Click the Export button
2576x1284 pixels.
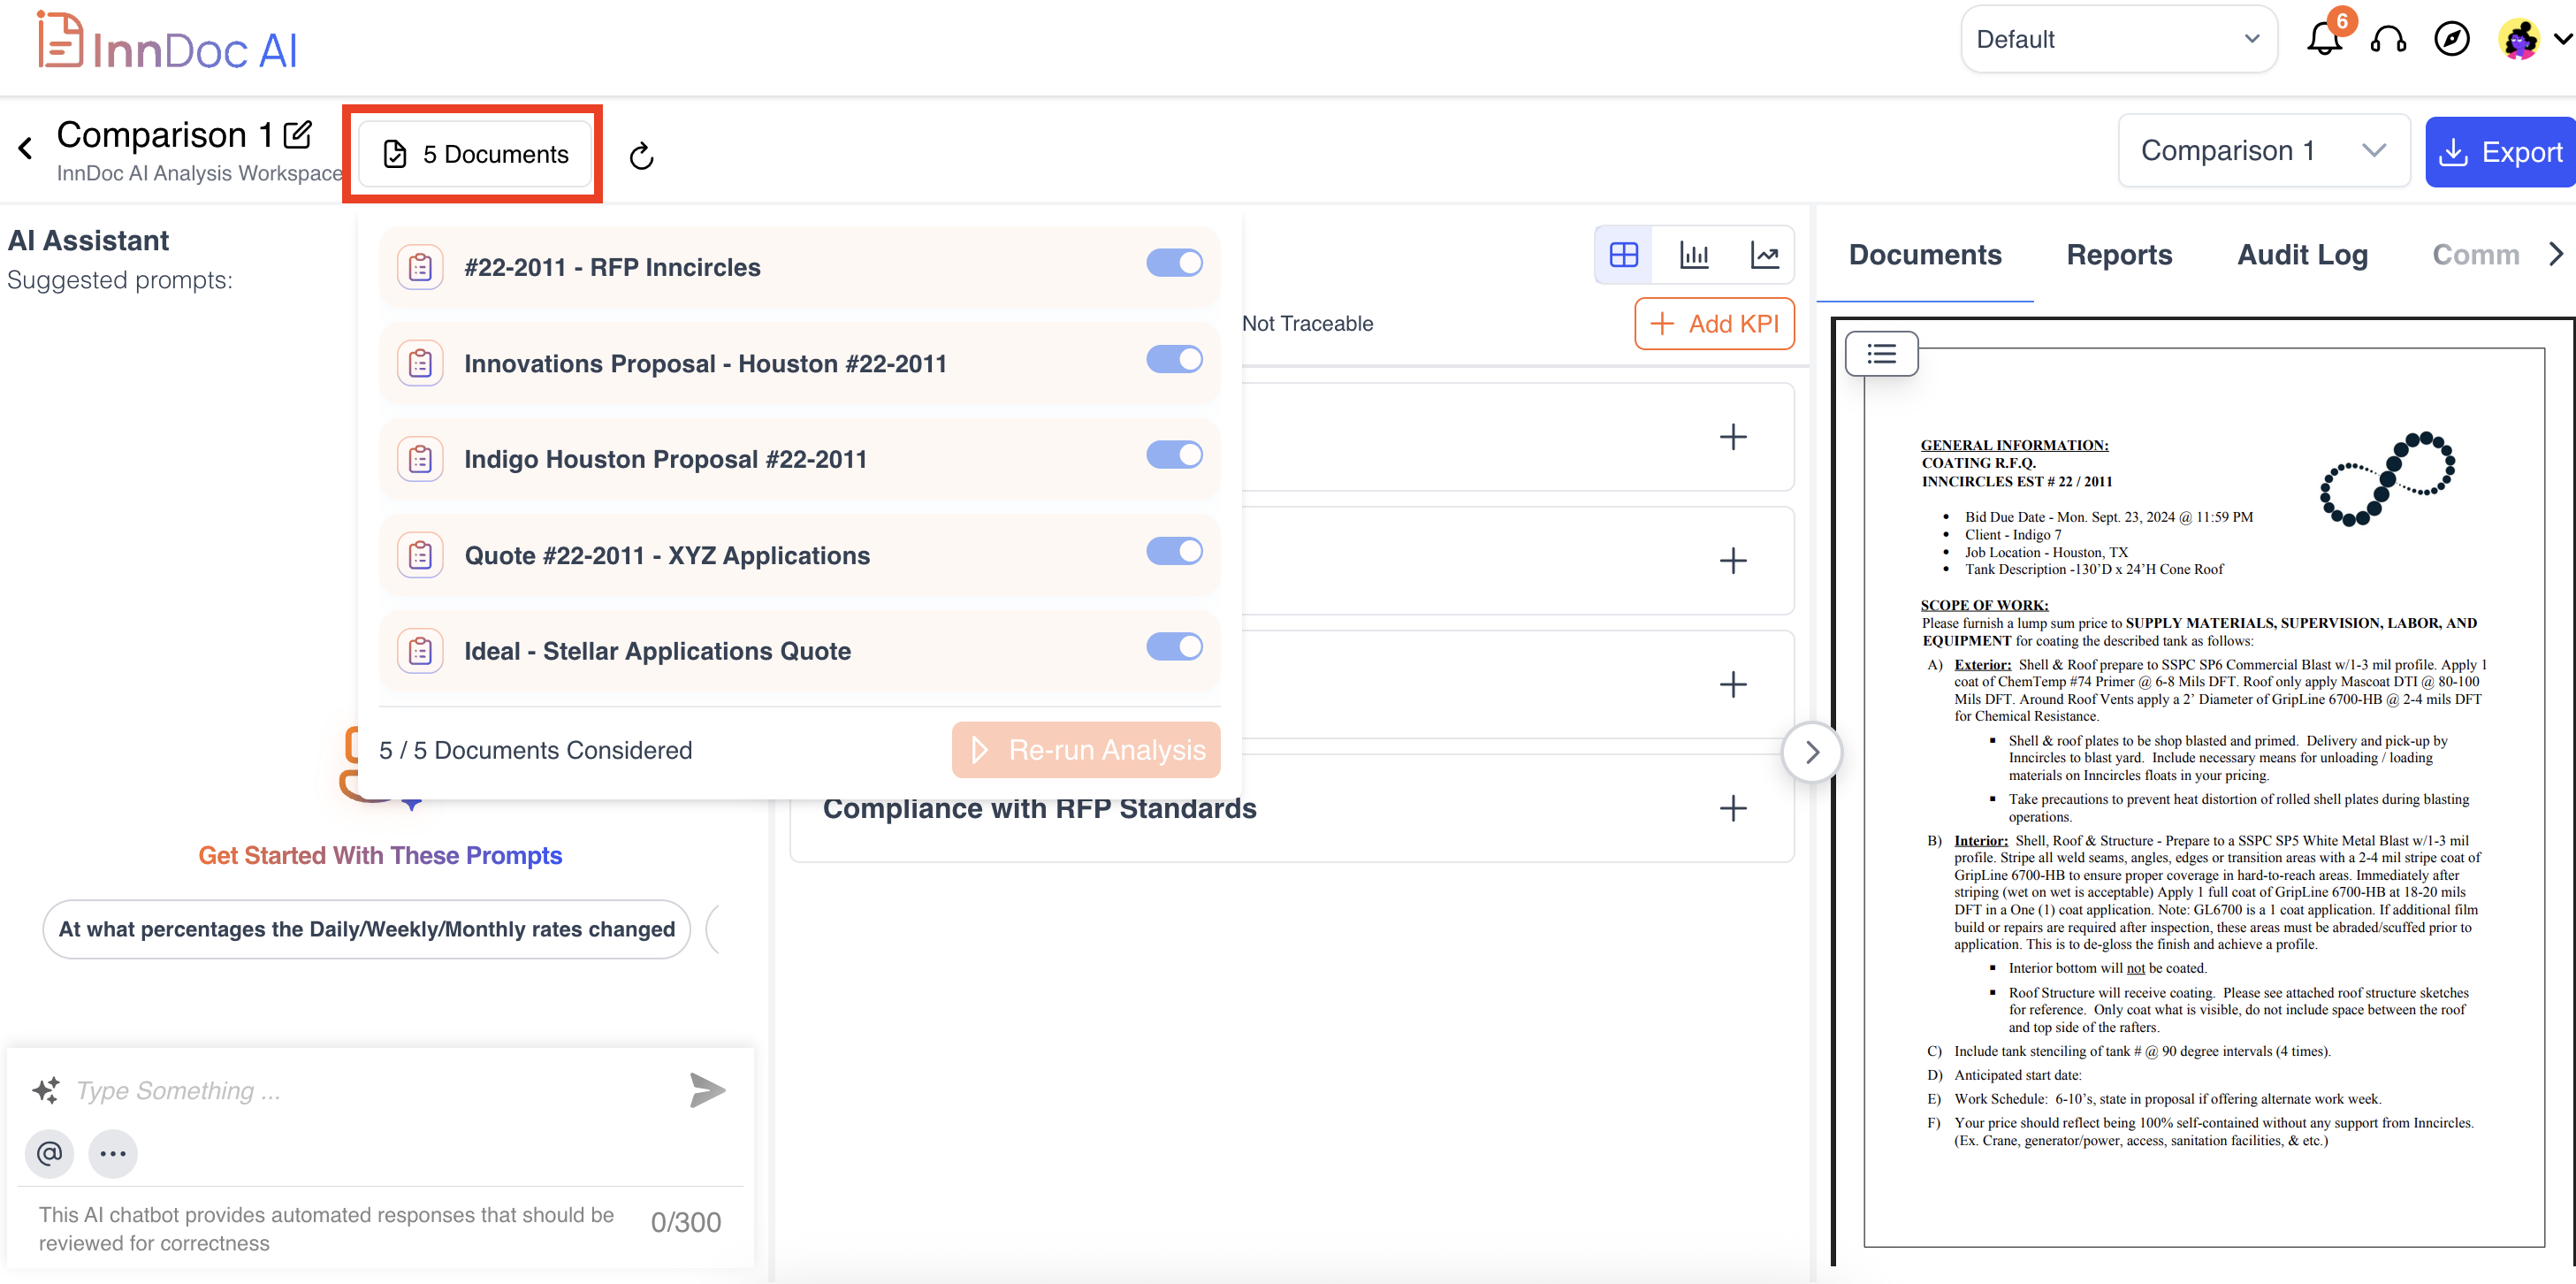click(2500, 152)
